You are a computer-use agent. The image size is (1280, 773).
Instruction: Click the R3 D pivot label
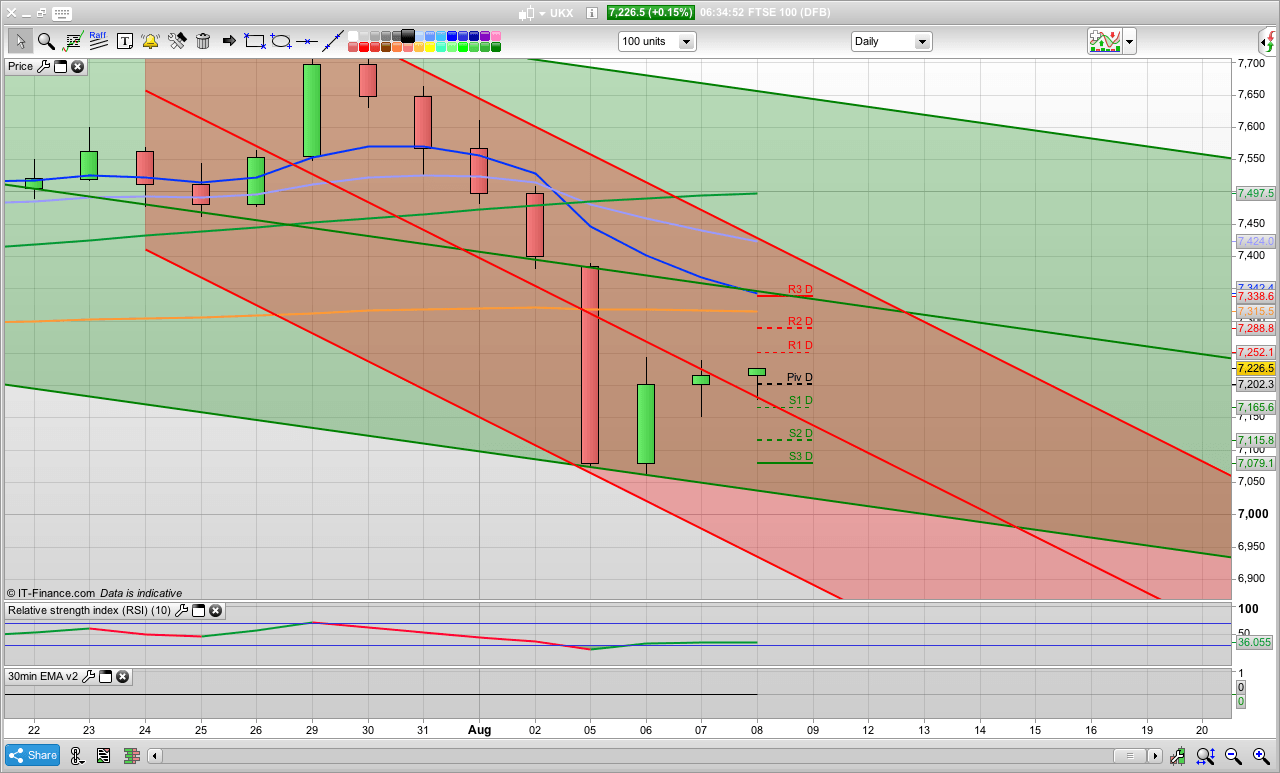click(800, 290)
